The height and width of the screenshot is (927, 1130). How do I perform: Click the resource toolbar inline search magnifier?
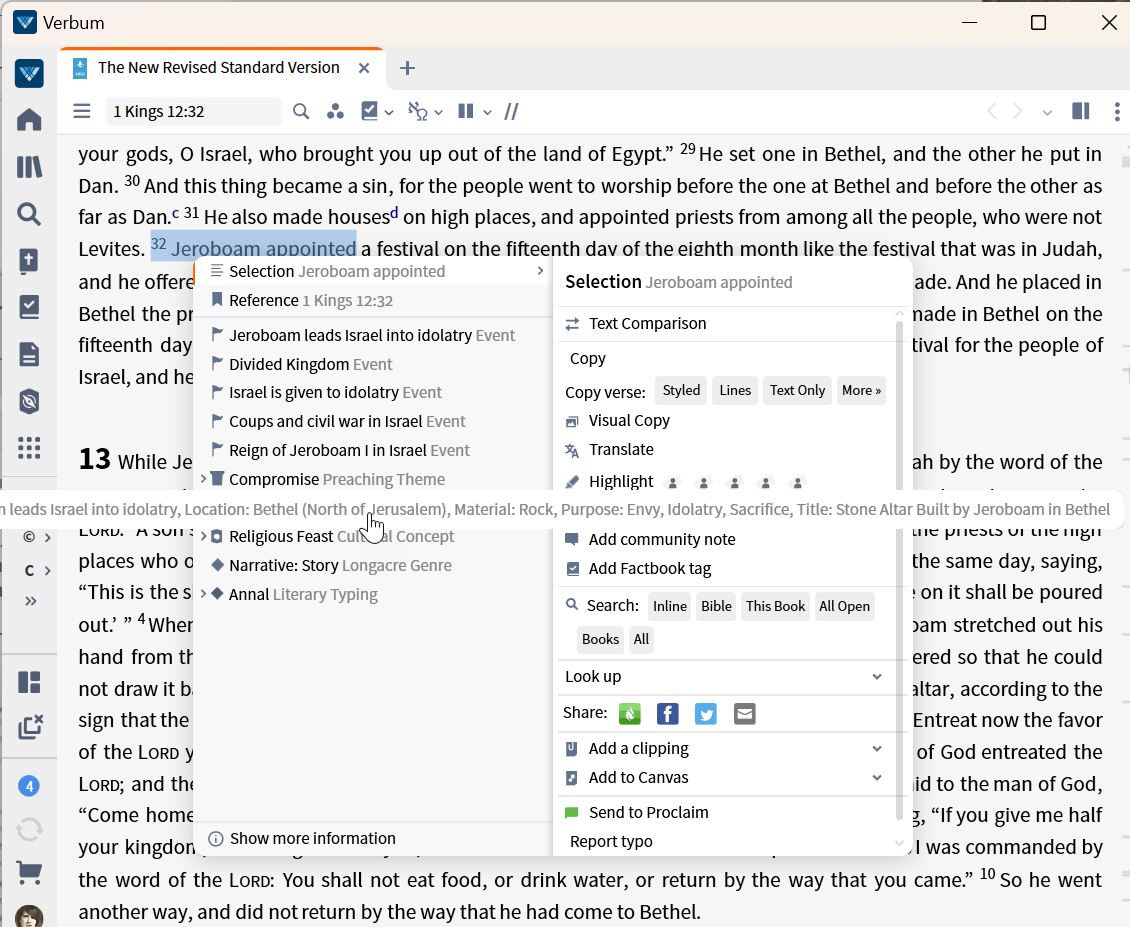(x=301, y=112)
